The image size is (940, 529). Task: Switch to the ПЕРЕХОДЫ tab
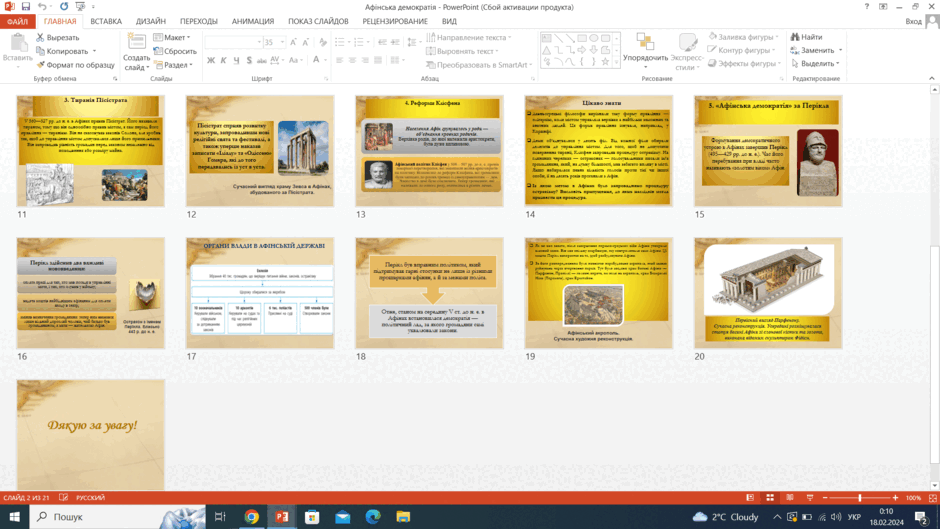point(198,22)
